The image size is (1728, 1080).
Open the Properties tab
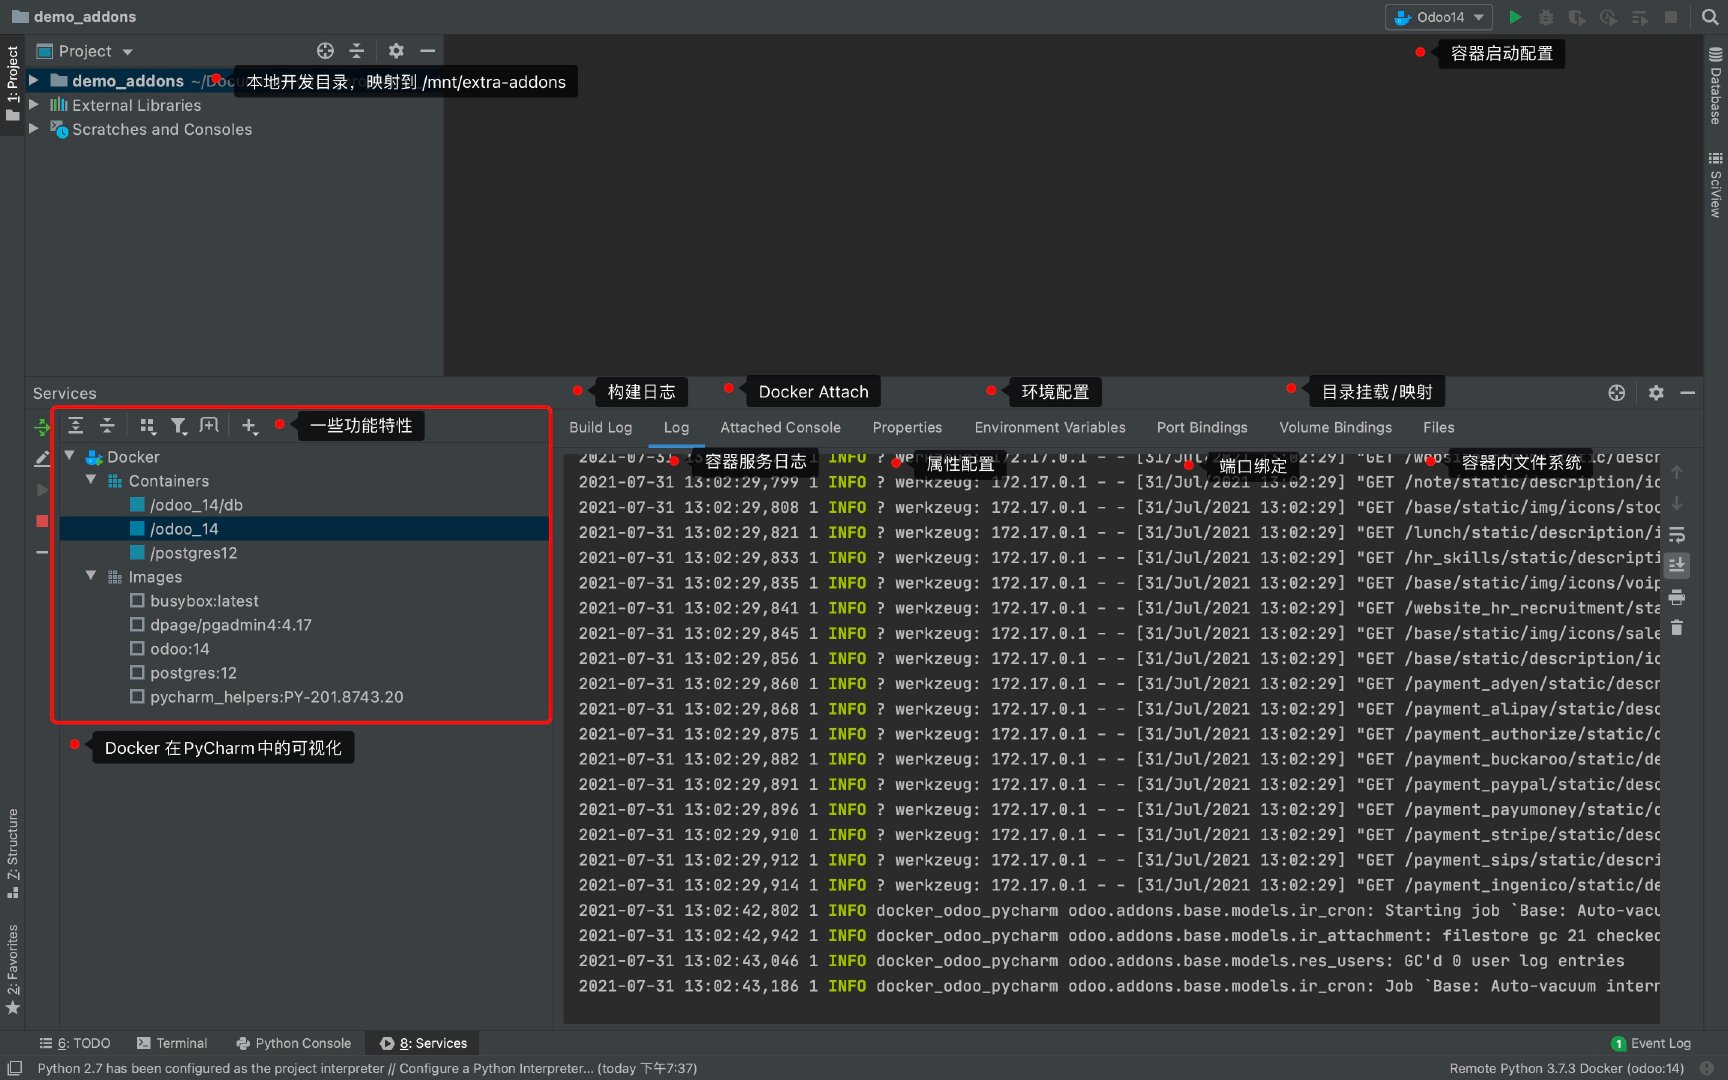click(x=907, y=428)
